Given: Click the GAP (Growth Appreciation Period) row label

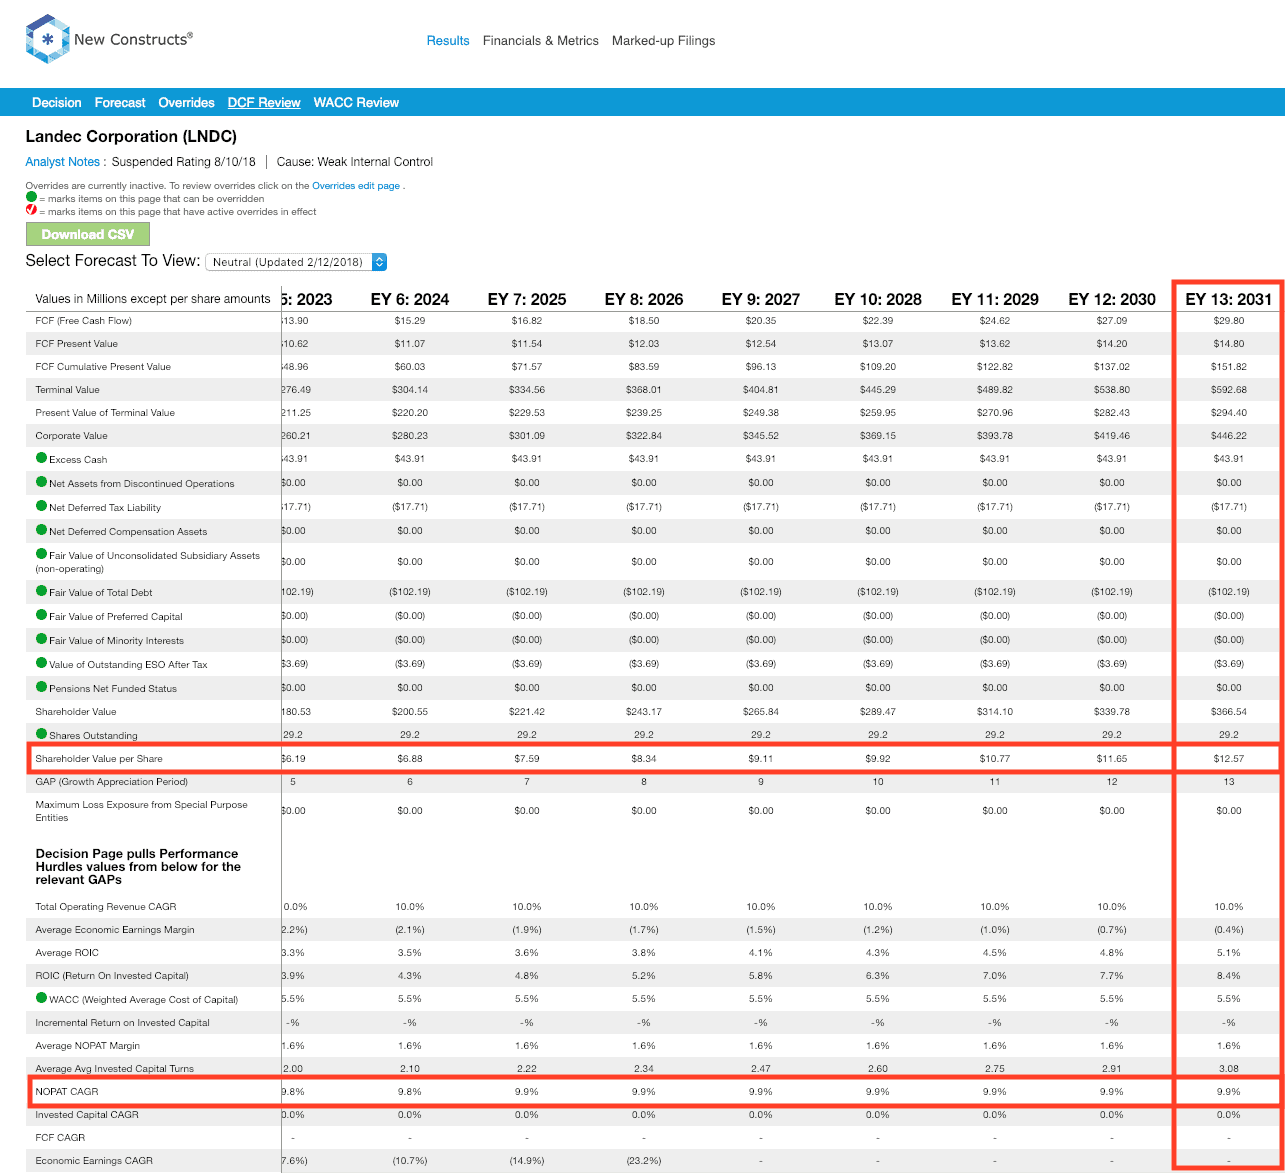Looking at the screenshot, I should click(111, 782).
